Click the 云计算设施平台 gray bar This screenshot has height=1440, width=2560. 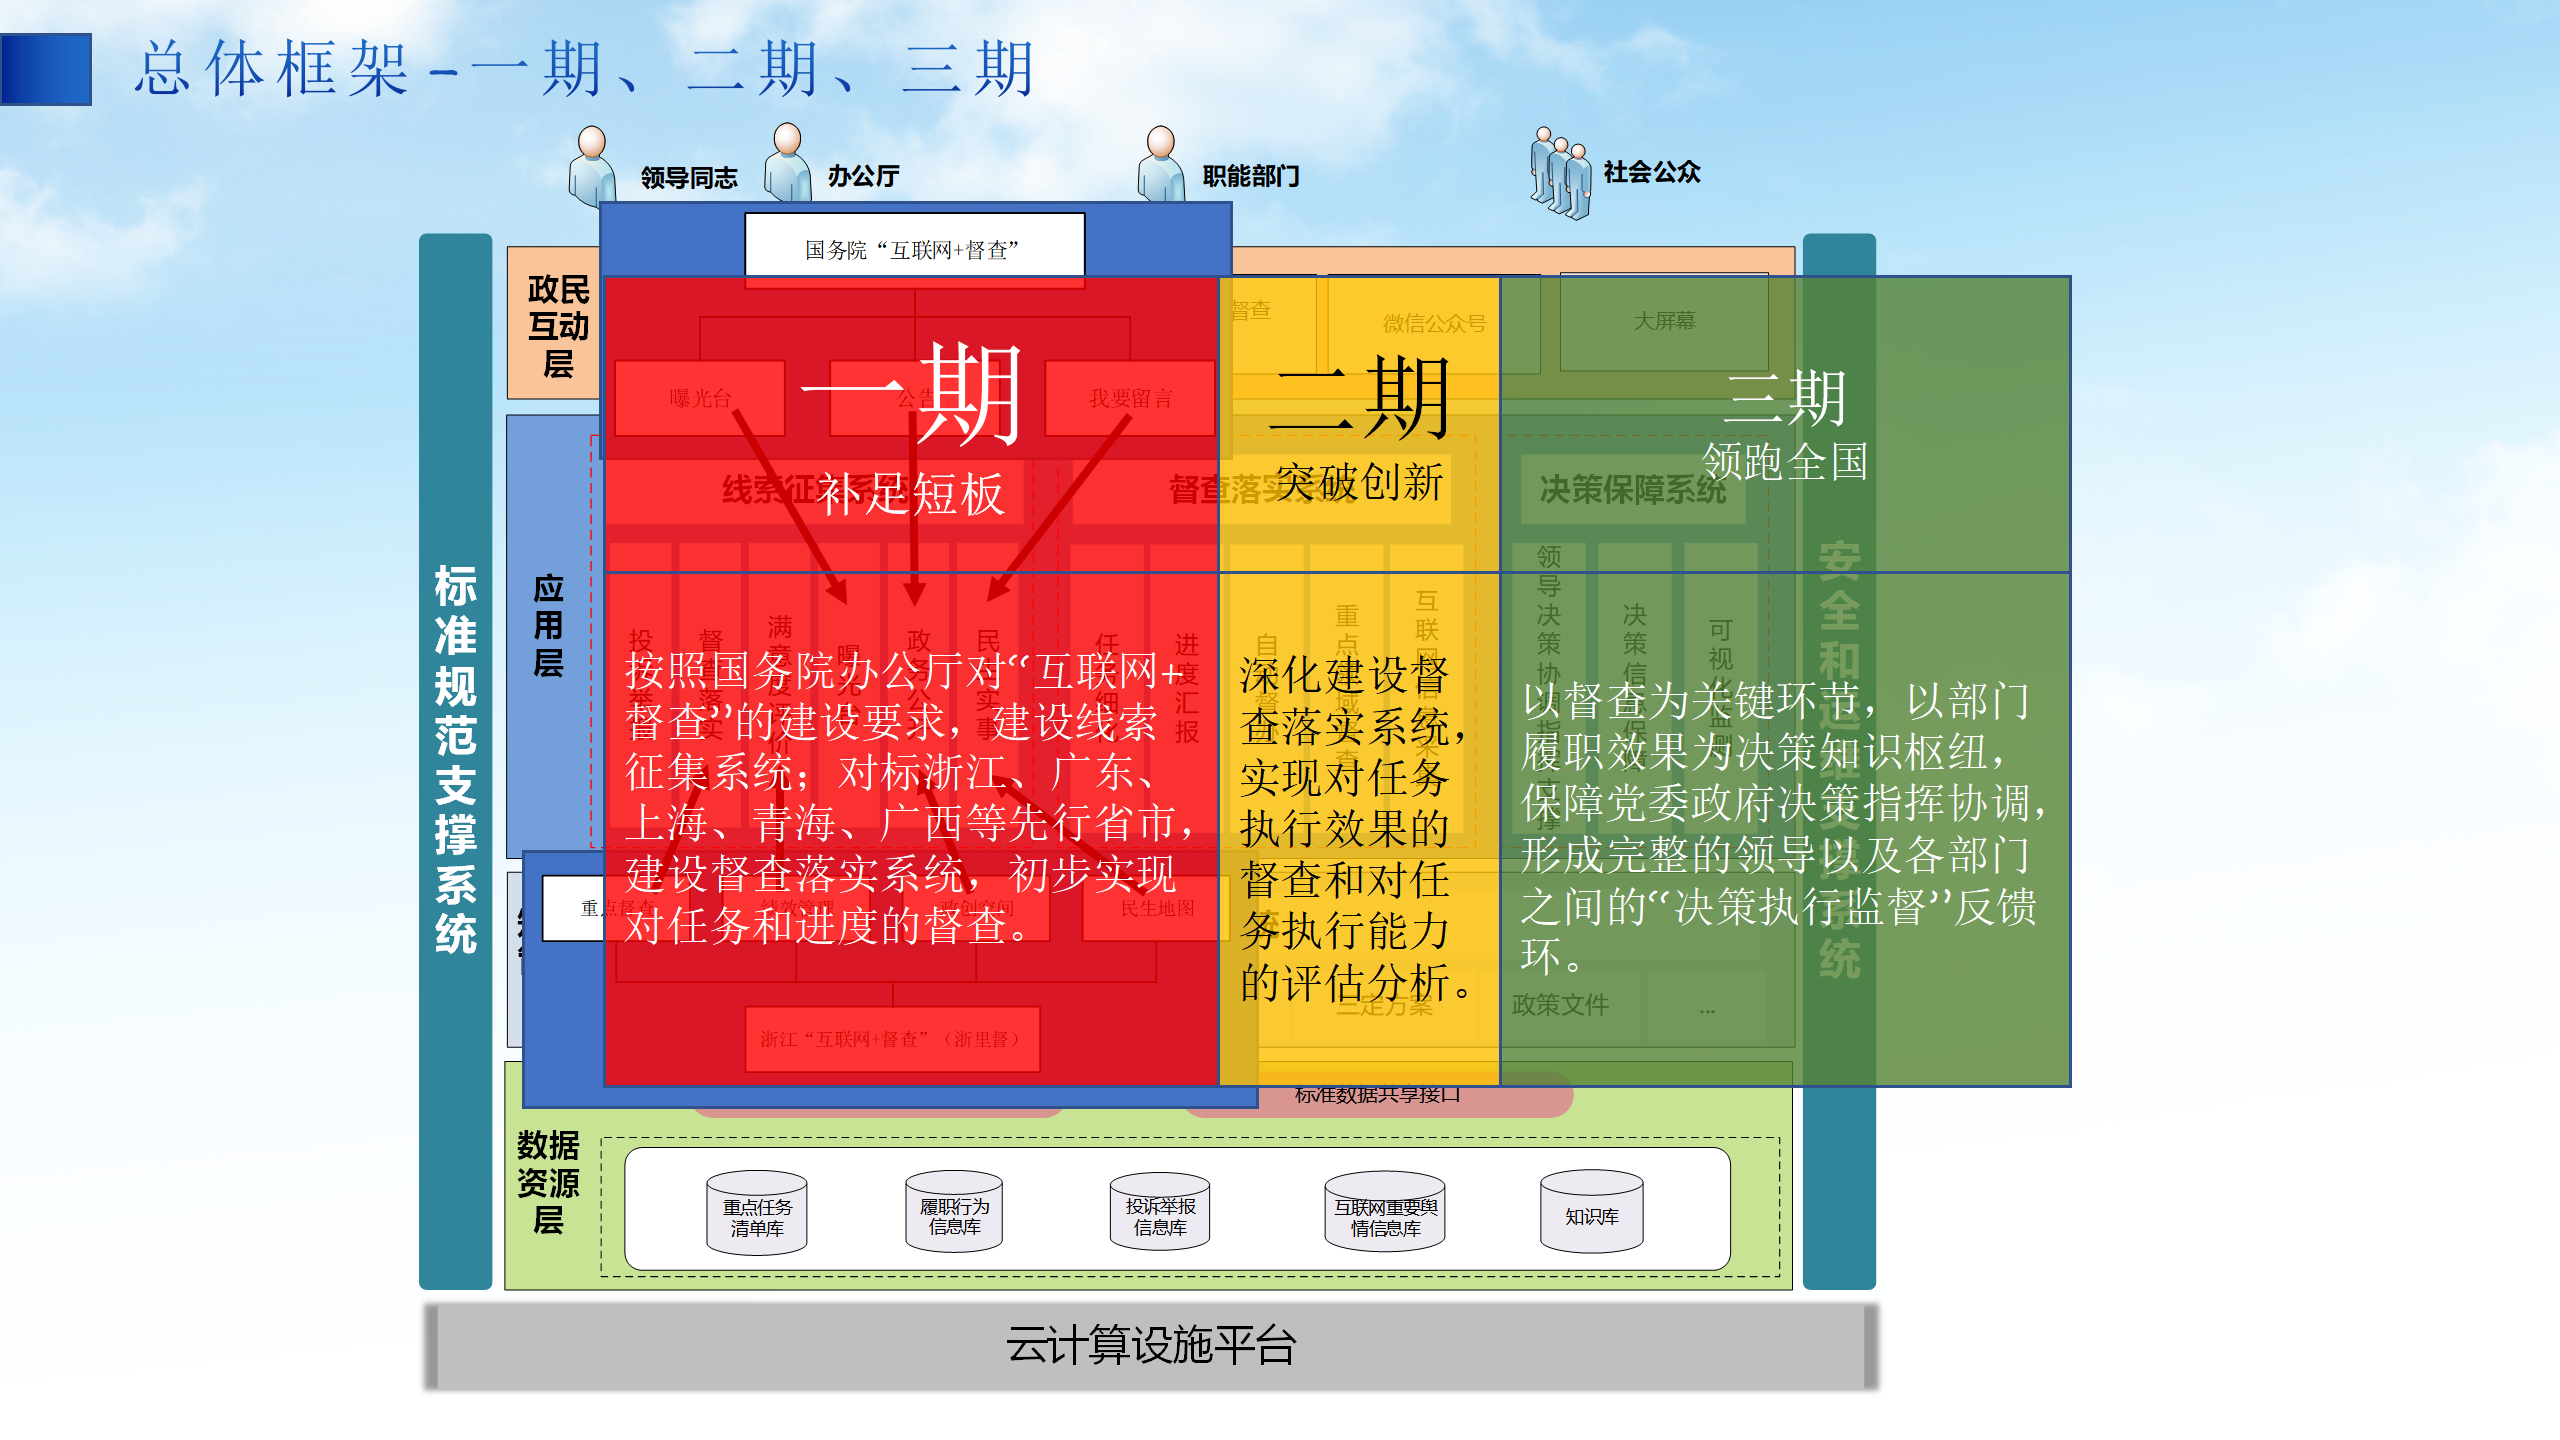click(x=1150, y=1346)
